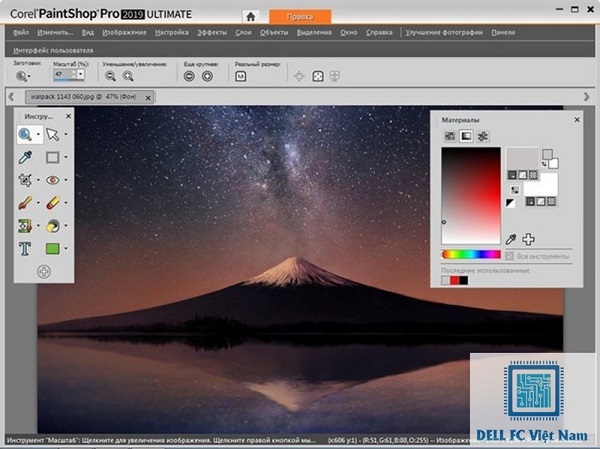Switch Материалы to HSL map tab icon
Viewport: 600px width, 449px height.
(x=466, y=136)
